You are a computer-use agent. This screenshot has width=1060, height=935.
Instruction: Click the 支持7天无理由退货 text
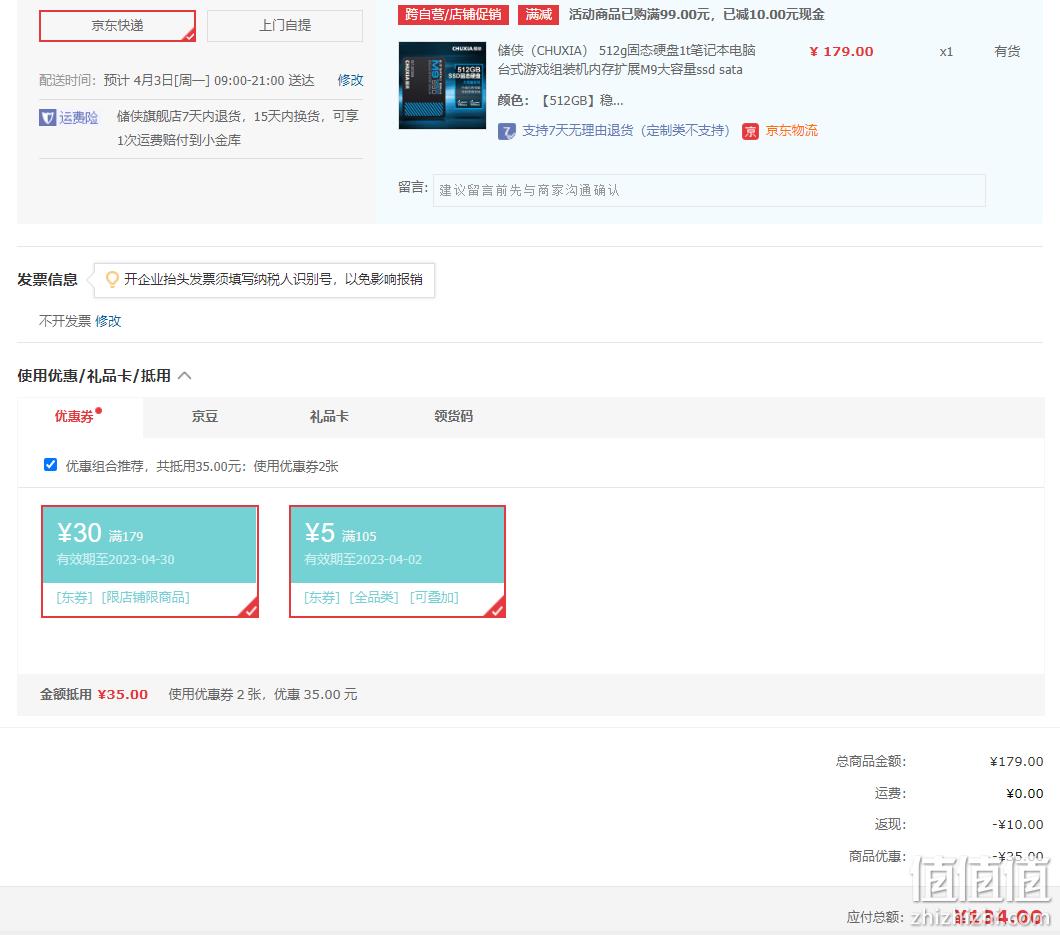coord(625,130)
